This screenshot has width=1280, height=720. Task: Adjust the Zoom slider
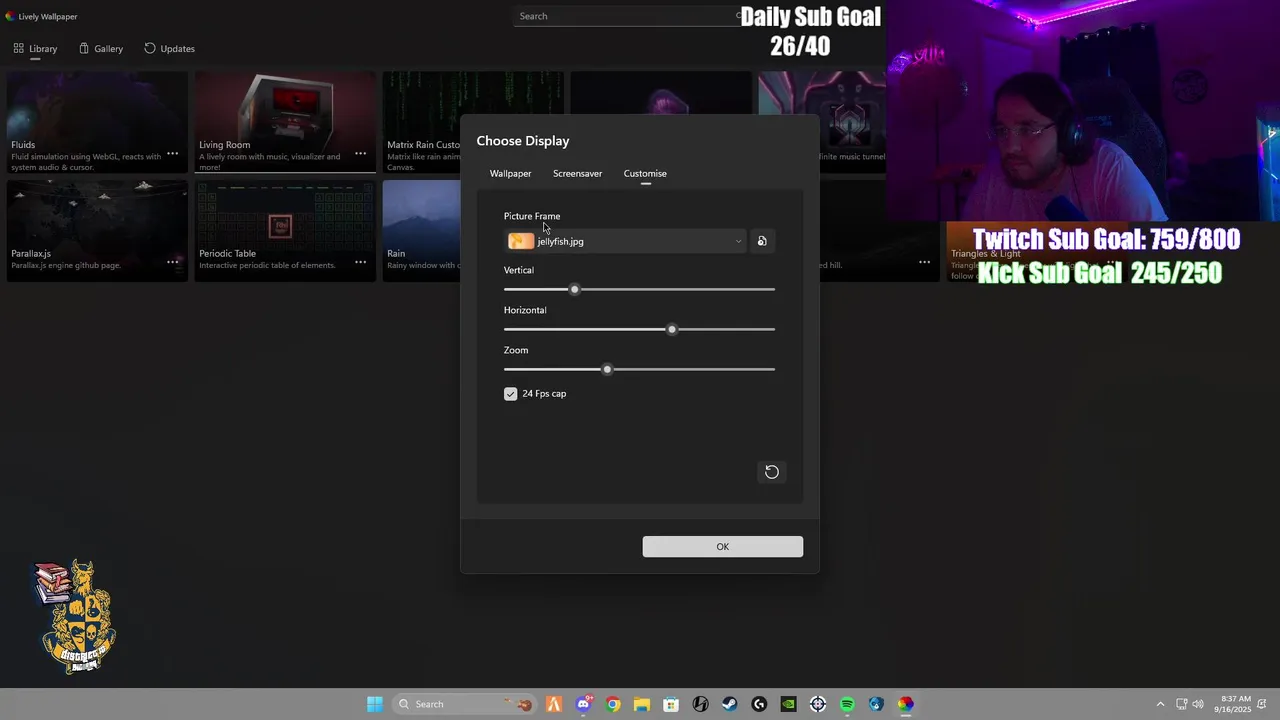click(639, 369)
